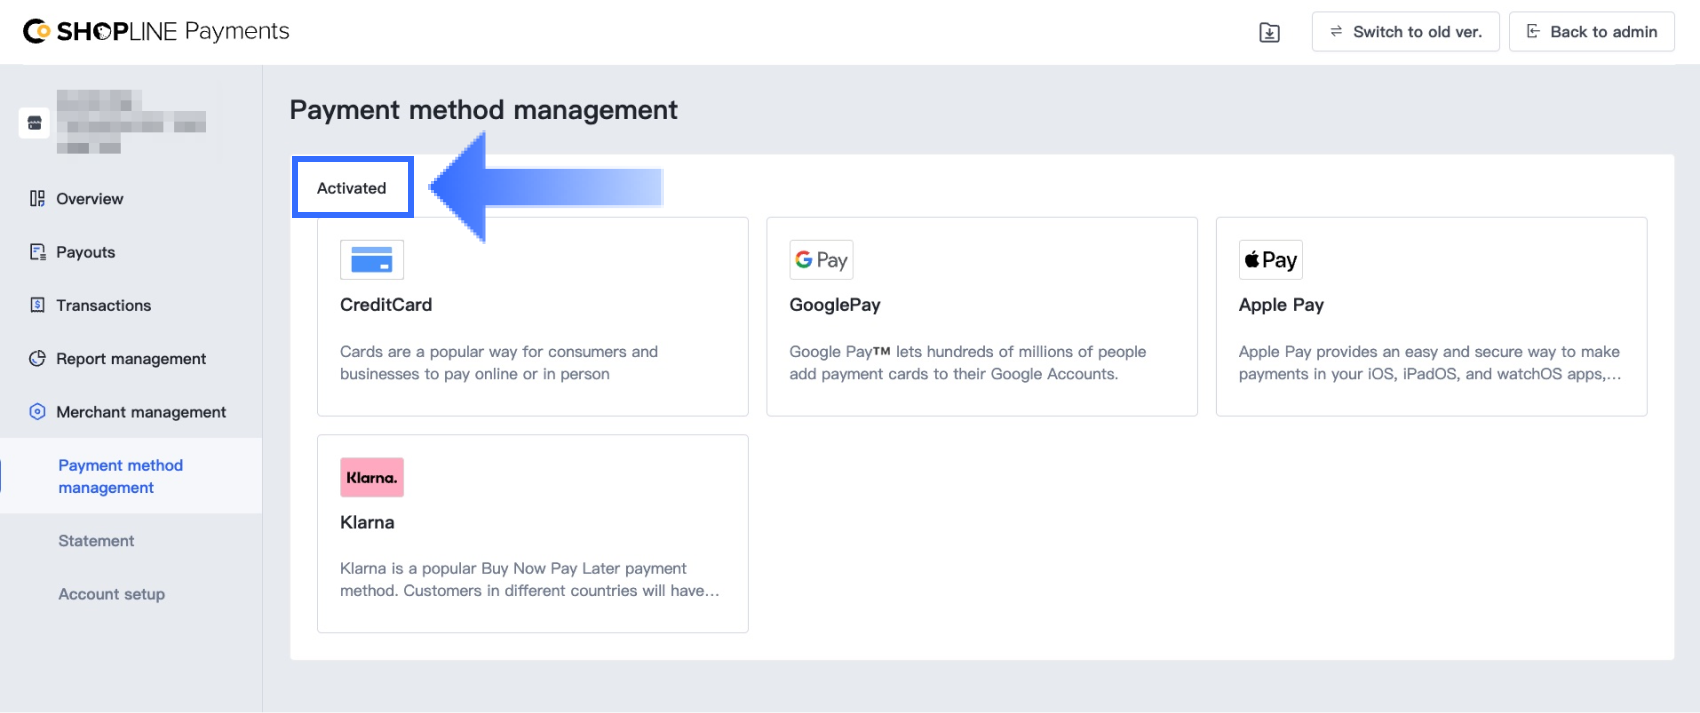This screenshot has width=1700, height=713.
Task: Click the Payment method management heading
Action: 484,110
